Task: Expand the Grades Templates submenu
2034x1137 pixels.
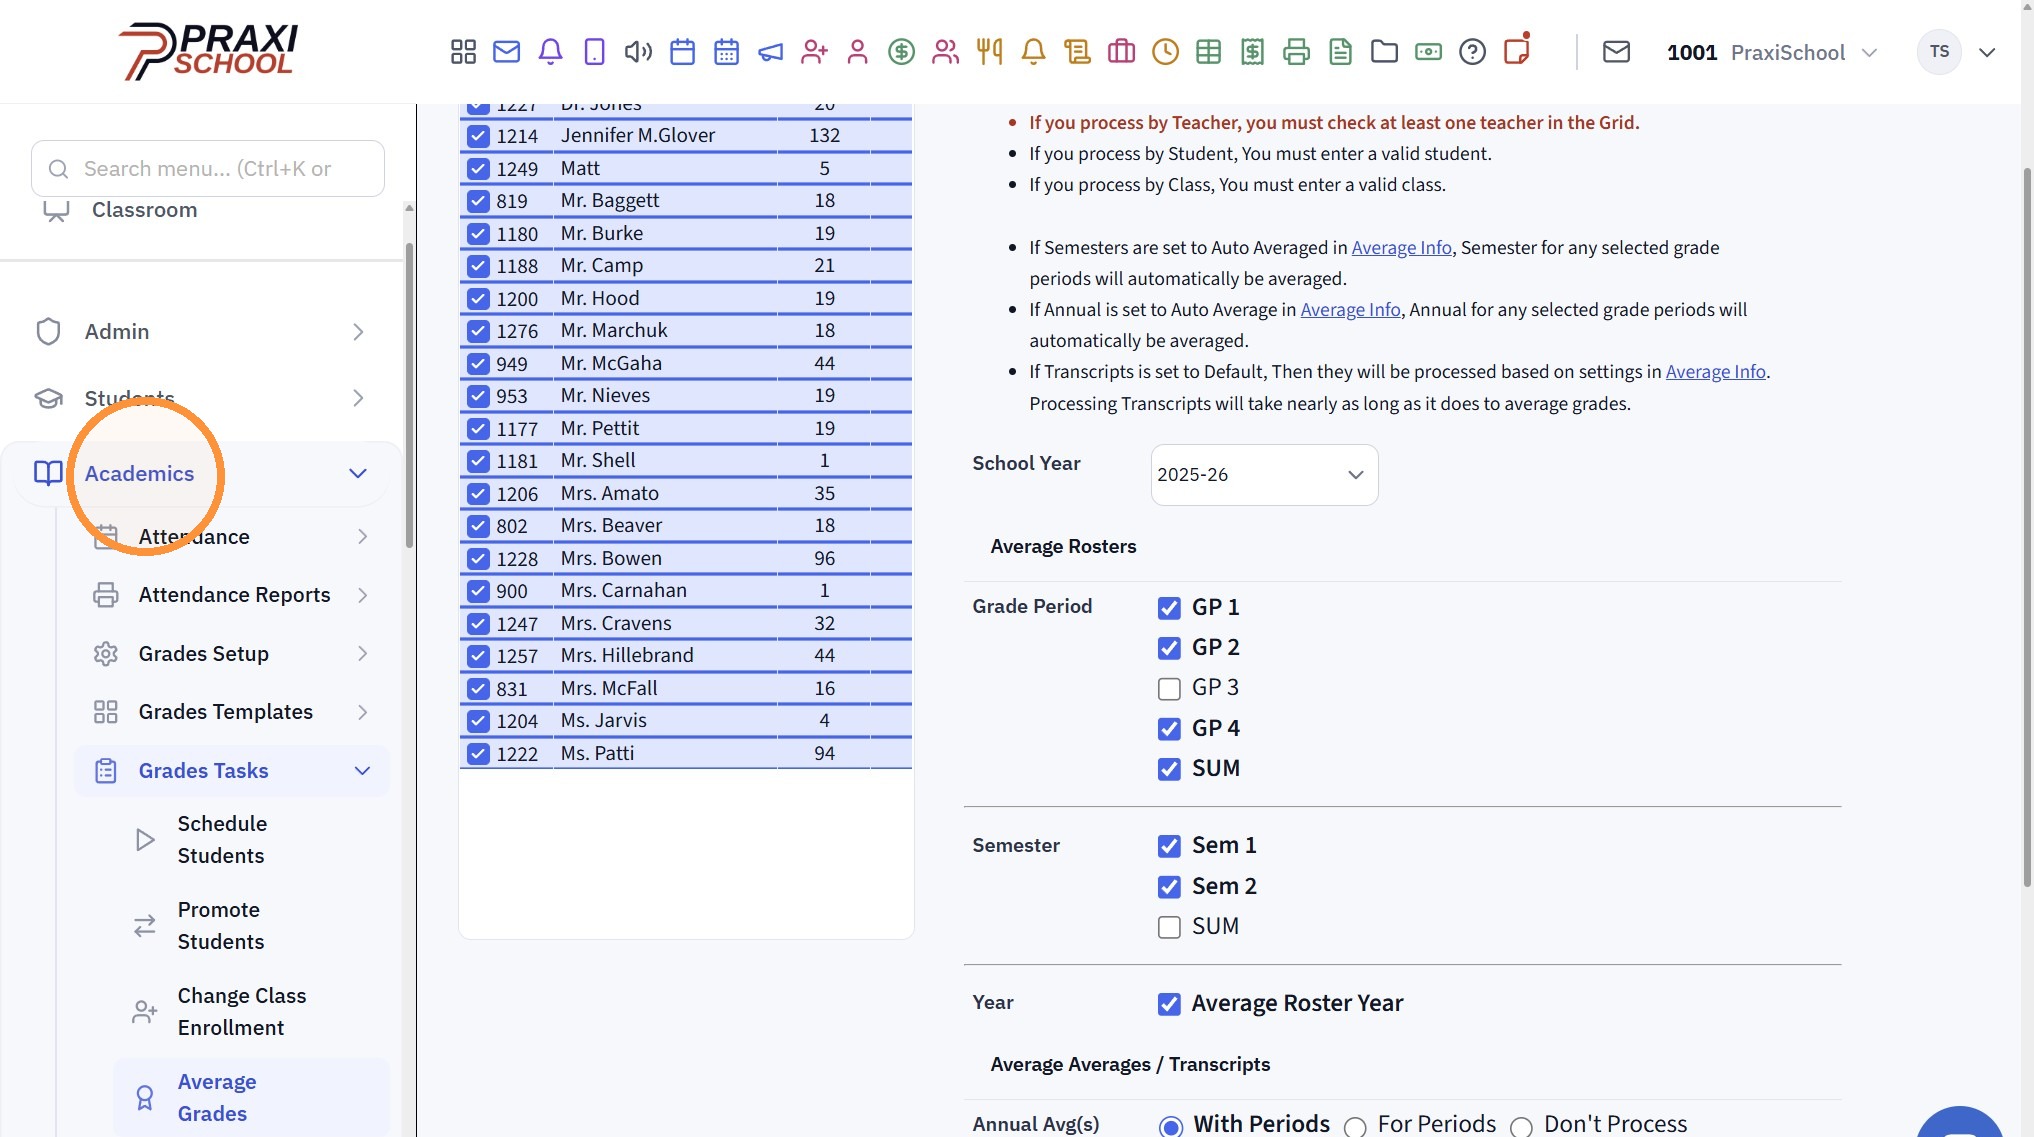Action: [232, 712]
